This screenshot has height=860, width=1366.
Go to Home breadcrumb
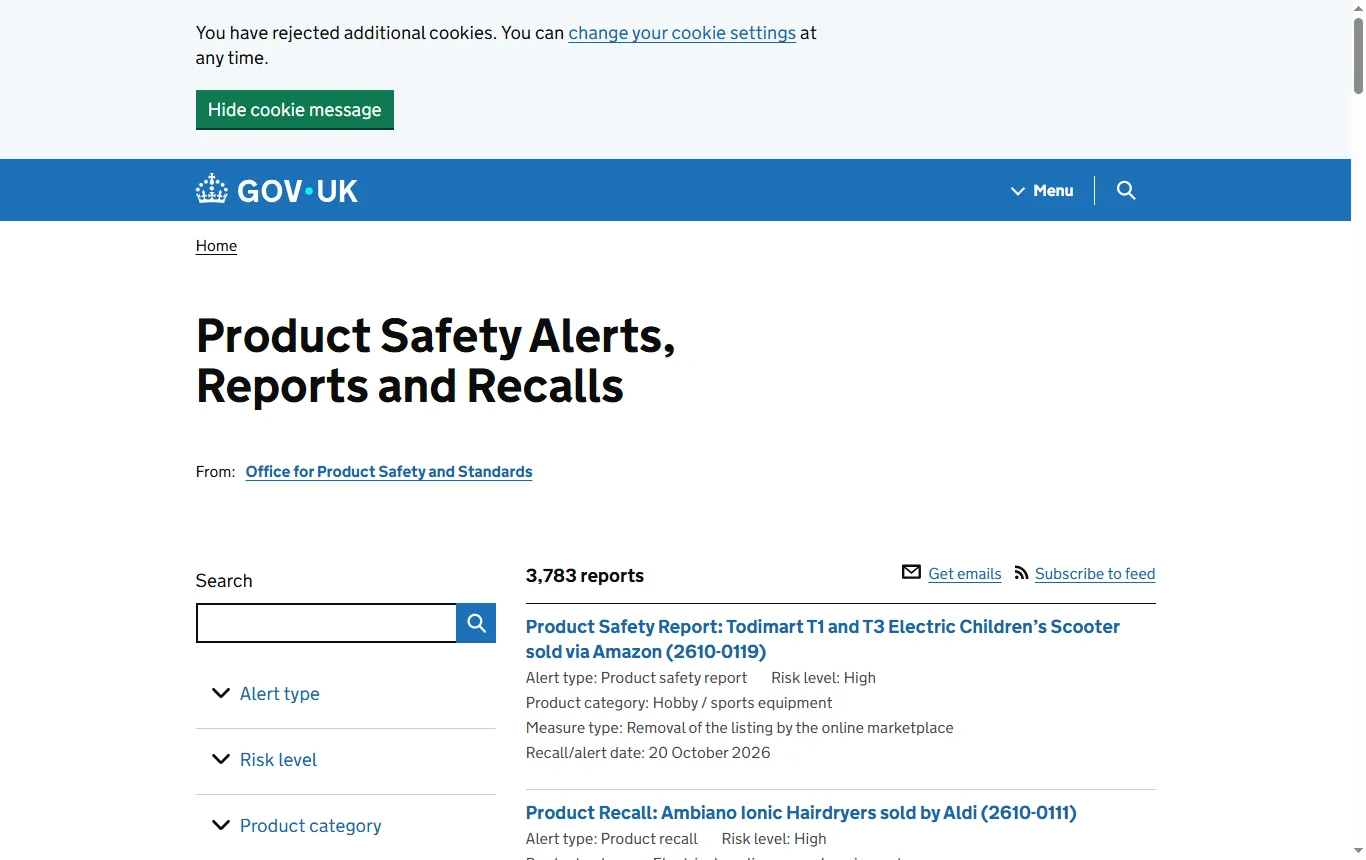[216, 246]
